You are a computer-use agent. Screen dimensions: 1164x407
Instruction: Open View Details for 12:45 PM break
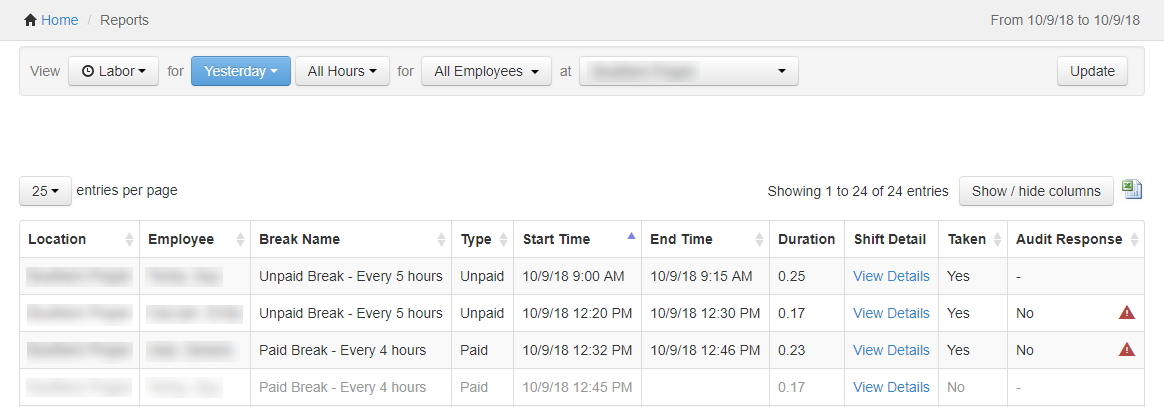coord(891,387)
